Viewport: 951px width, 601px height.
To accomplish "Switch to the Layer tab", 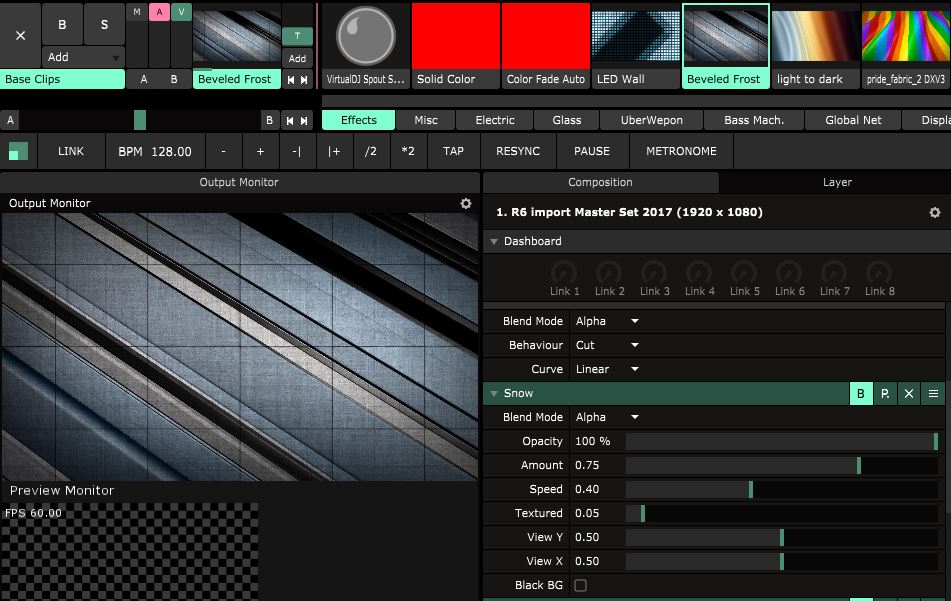I will point(836,182).
